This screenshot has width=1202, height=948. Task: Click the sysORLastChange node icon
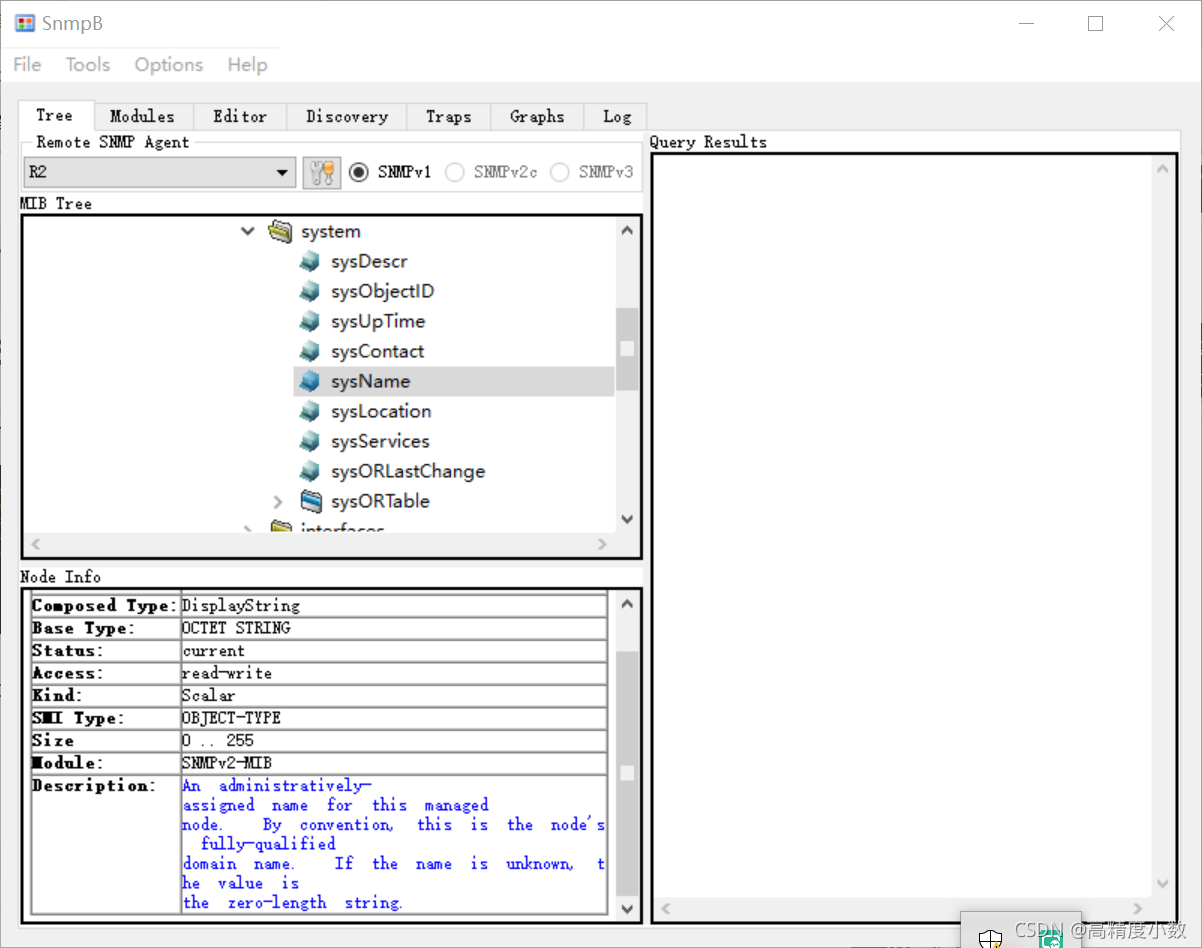[x=310, y=472]
